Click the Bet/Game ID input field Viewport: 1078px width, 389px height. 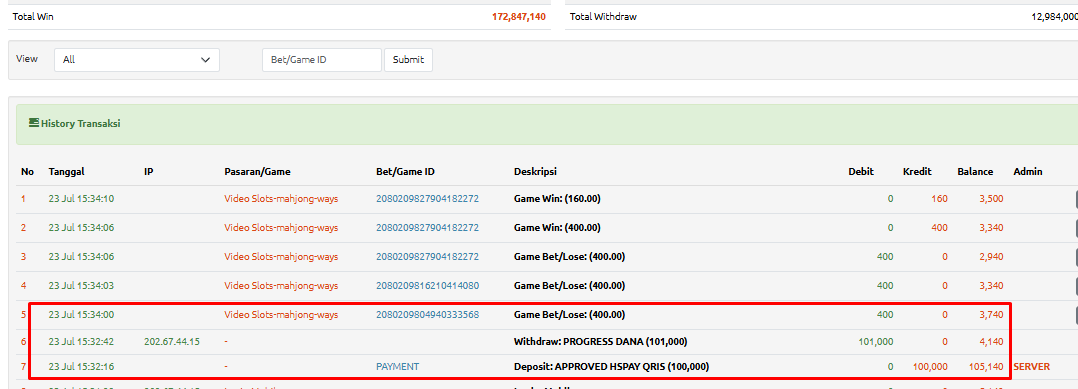coord(322,60)
